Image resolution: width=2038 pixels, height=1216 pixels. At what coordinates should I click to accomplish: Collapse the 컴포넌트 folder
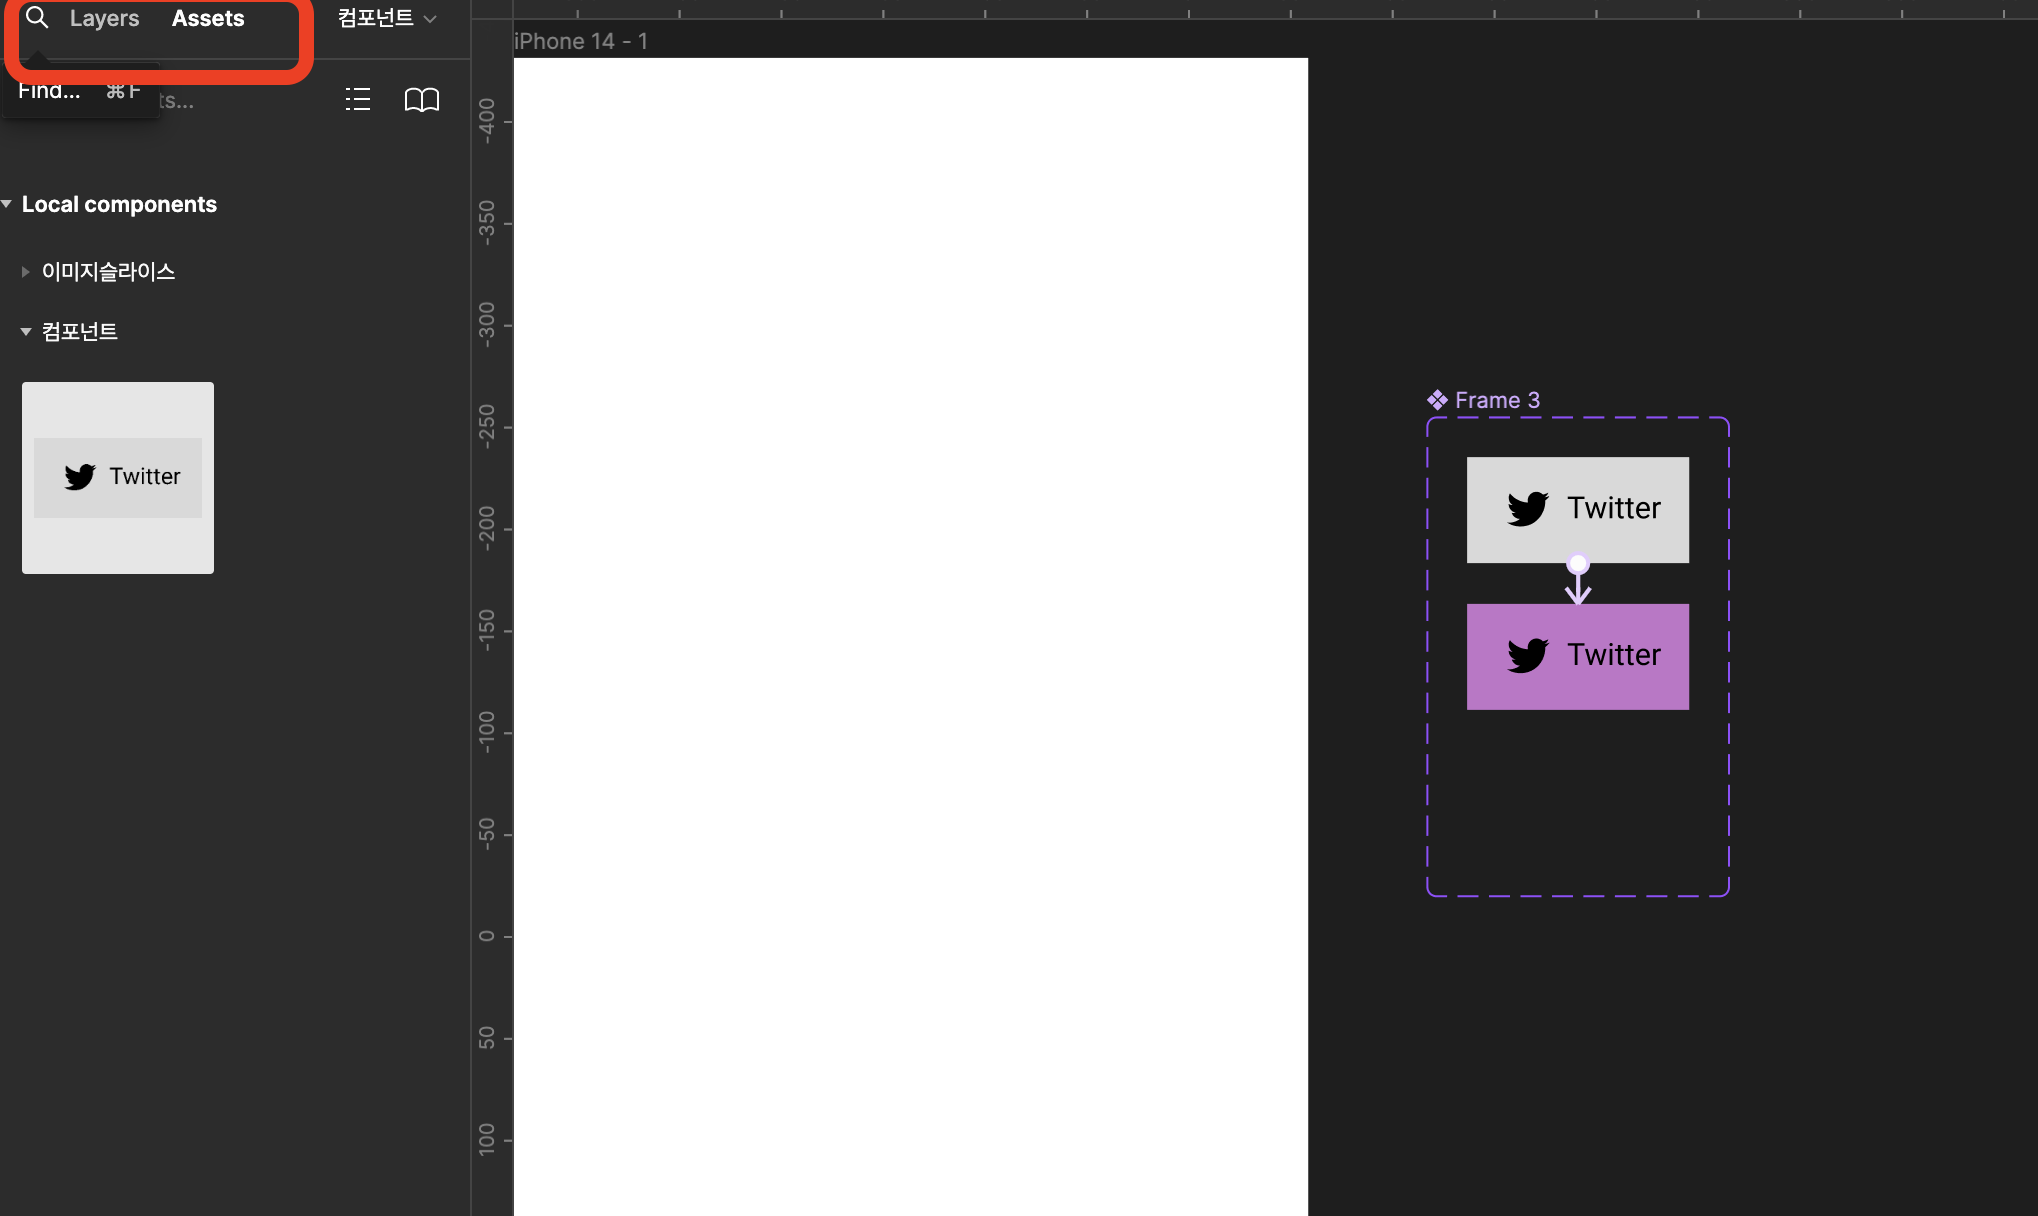[26, 332]
